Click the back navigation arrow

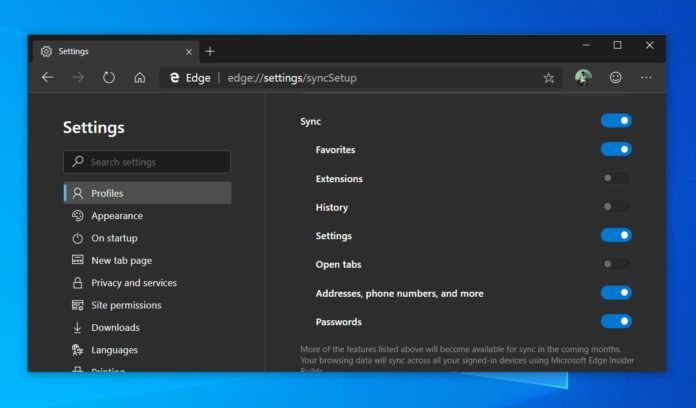tap(47, 78)
